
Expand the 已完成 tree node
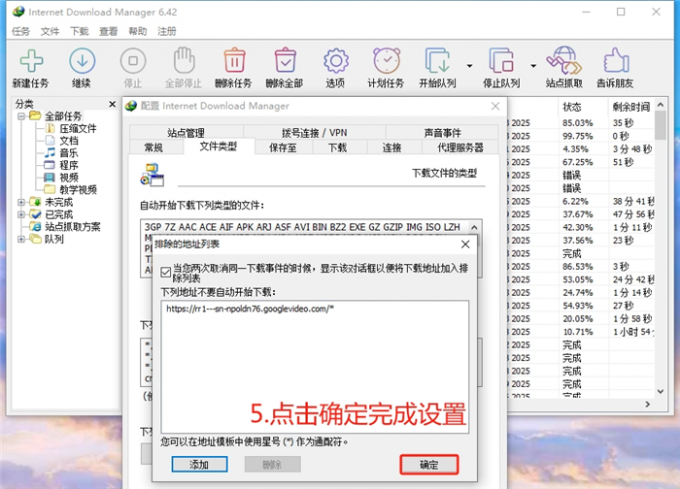point(21,214)
